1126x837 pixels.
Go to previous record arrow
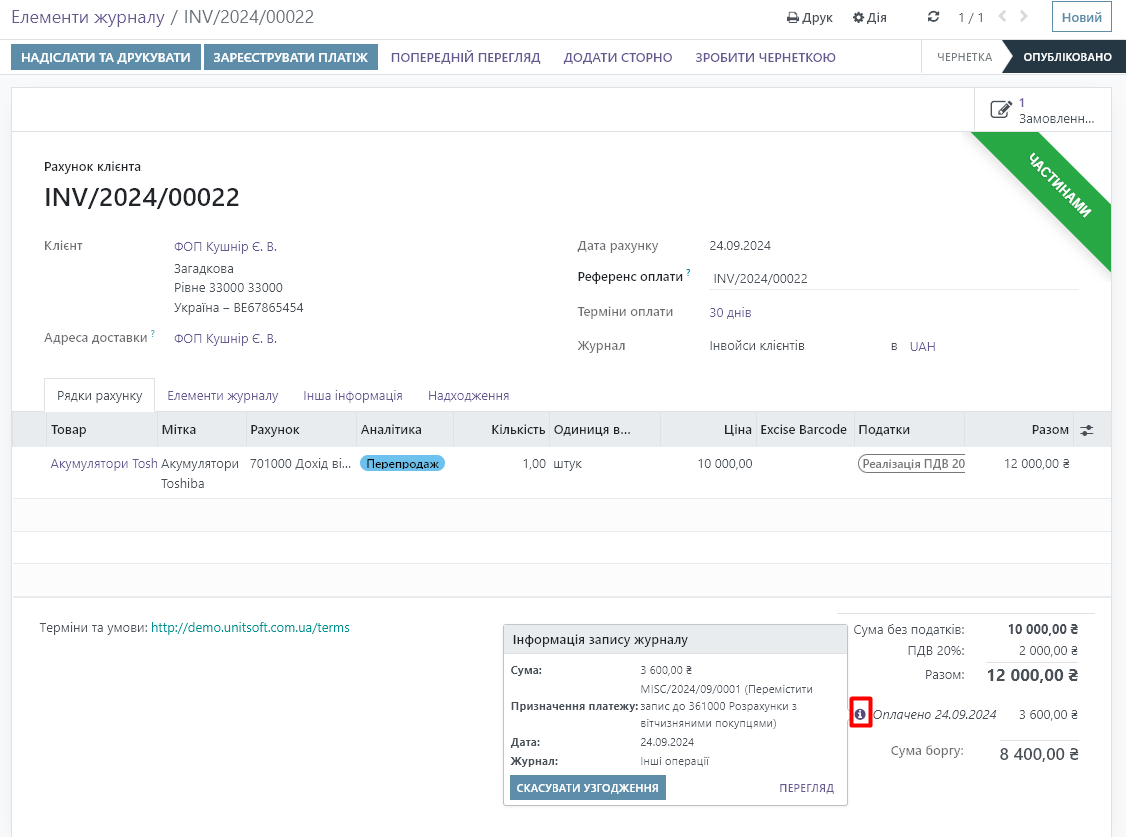tap(1003, 17)
